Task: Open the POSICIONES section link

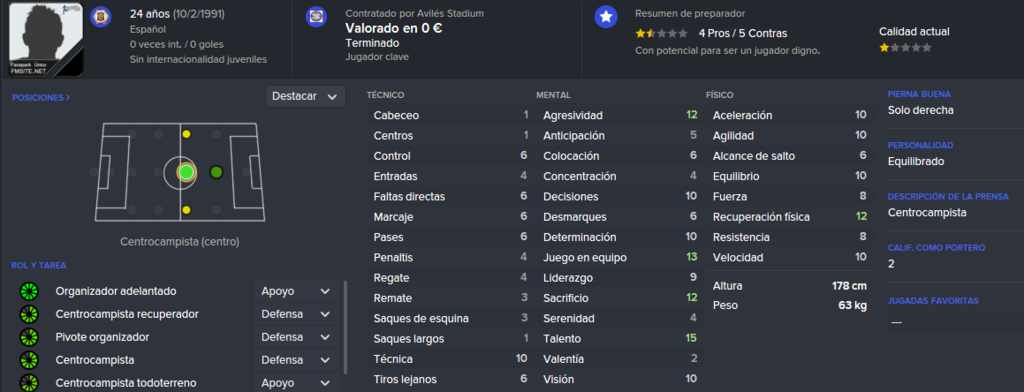Action: (x=41, y=97)
